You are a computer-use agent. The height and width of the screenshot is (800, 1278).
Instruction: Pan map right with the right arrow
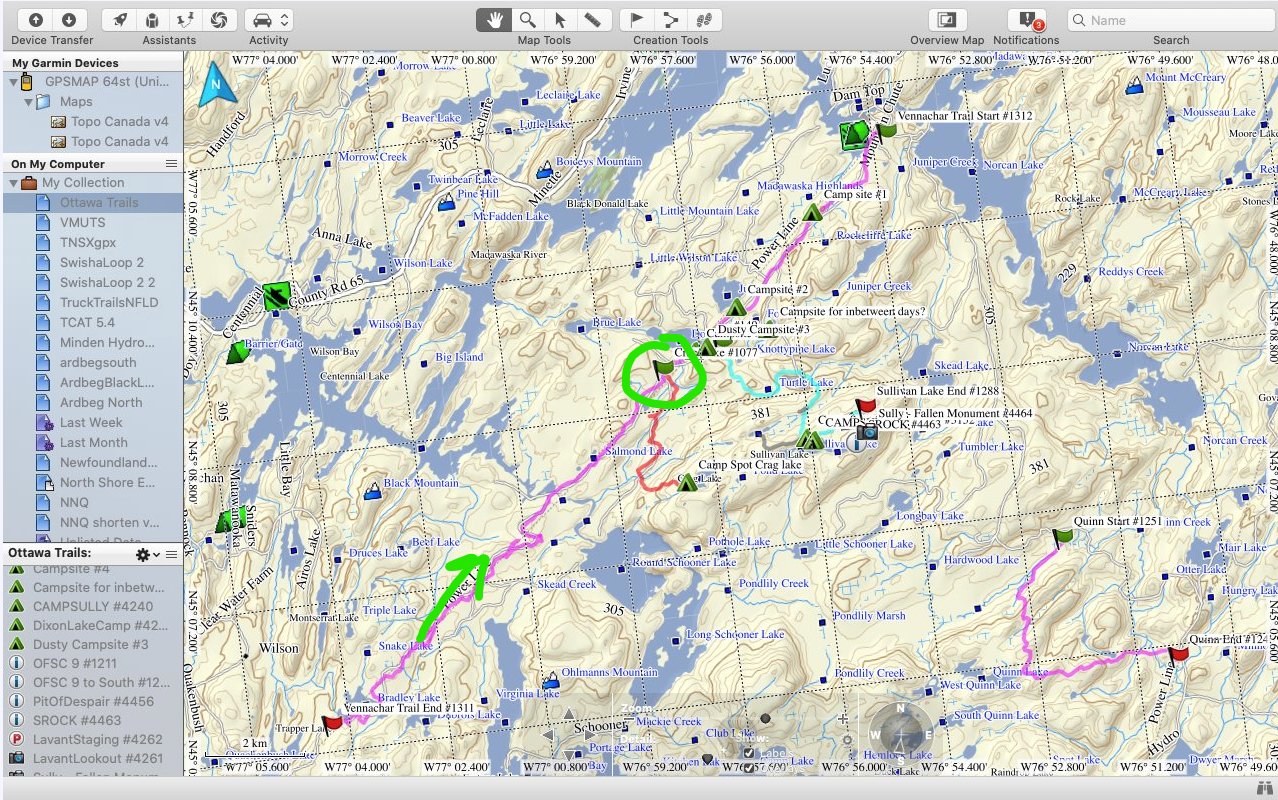click(x=590, y=735)
